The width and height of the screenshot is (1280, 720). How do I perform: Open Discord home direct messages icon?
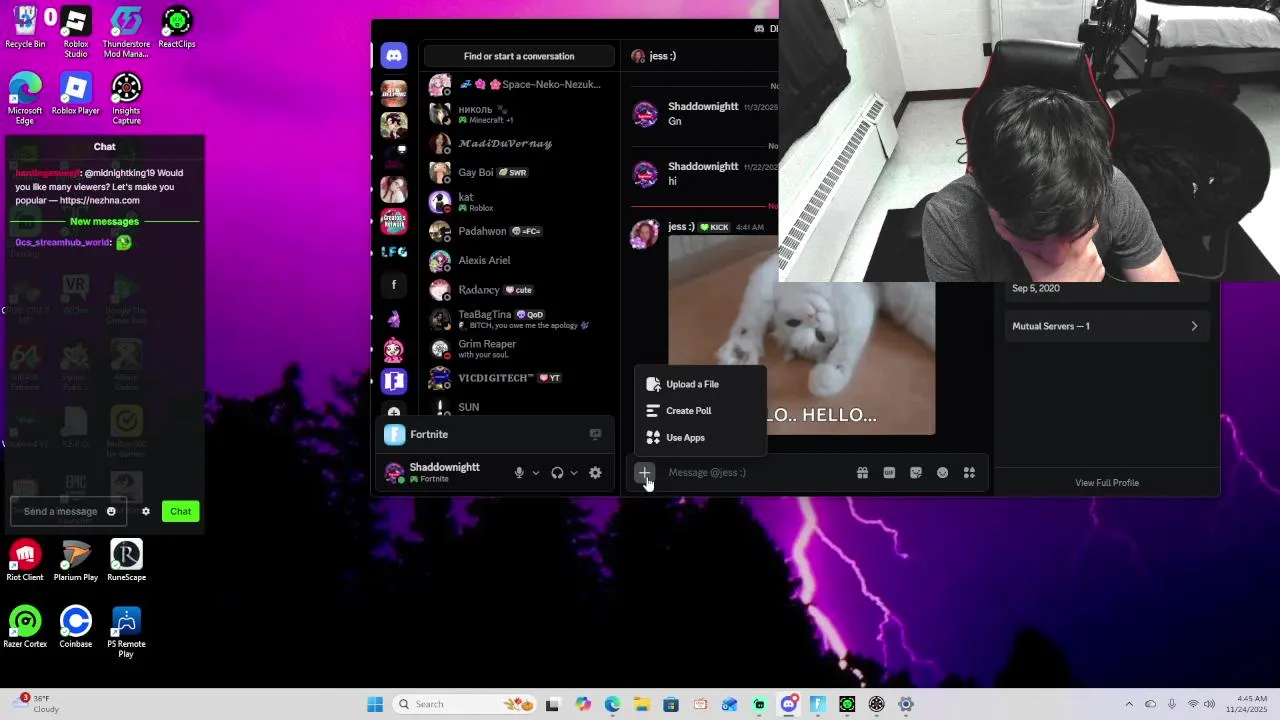click(x=394, y=56)
